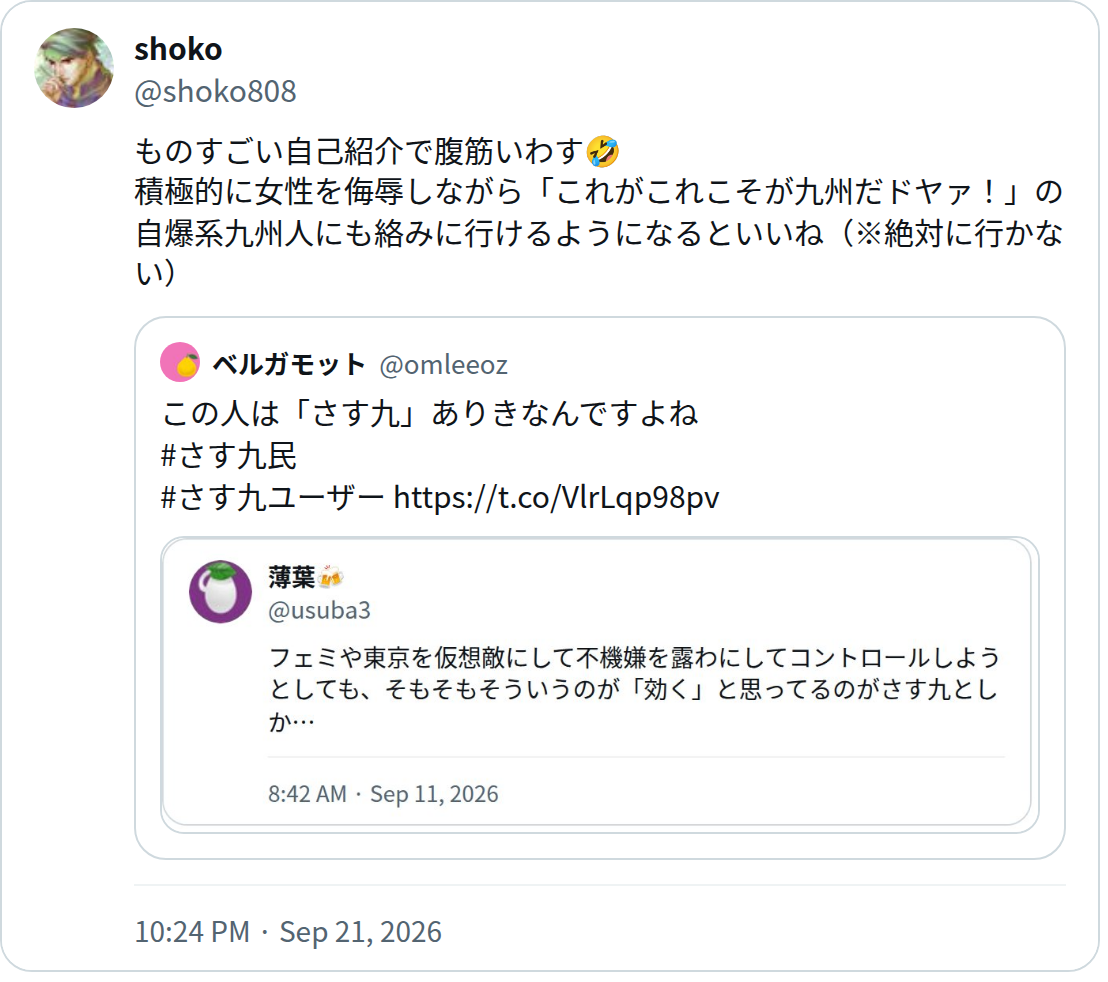Click the shoko display name
Screen dimensions: 1108x982
(x=178, y=49)
